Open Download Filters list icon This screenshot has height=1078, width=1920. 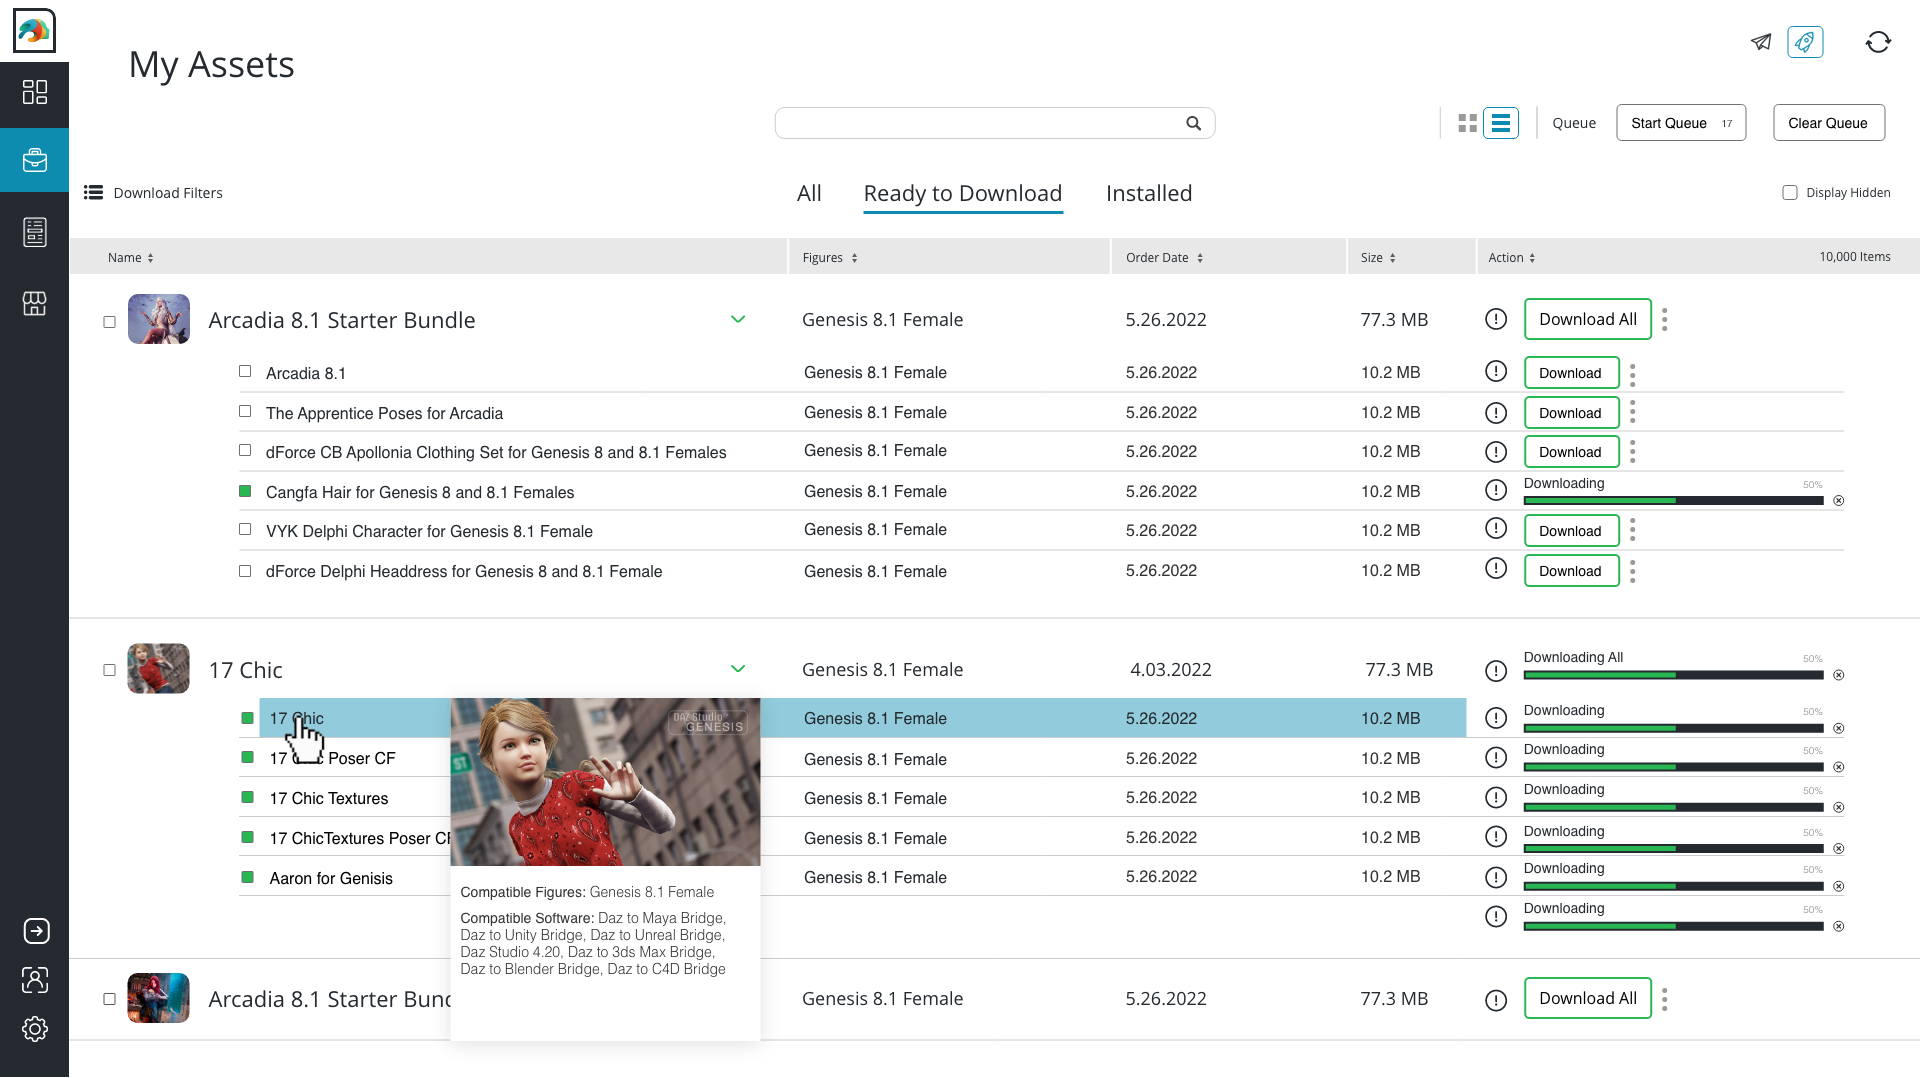93,192
